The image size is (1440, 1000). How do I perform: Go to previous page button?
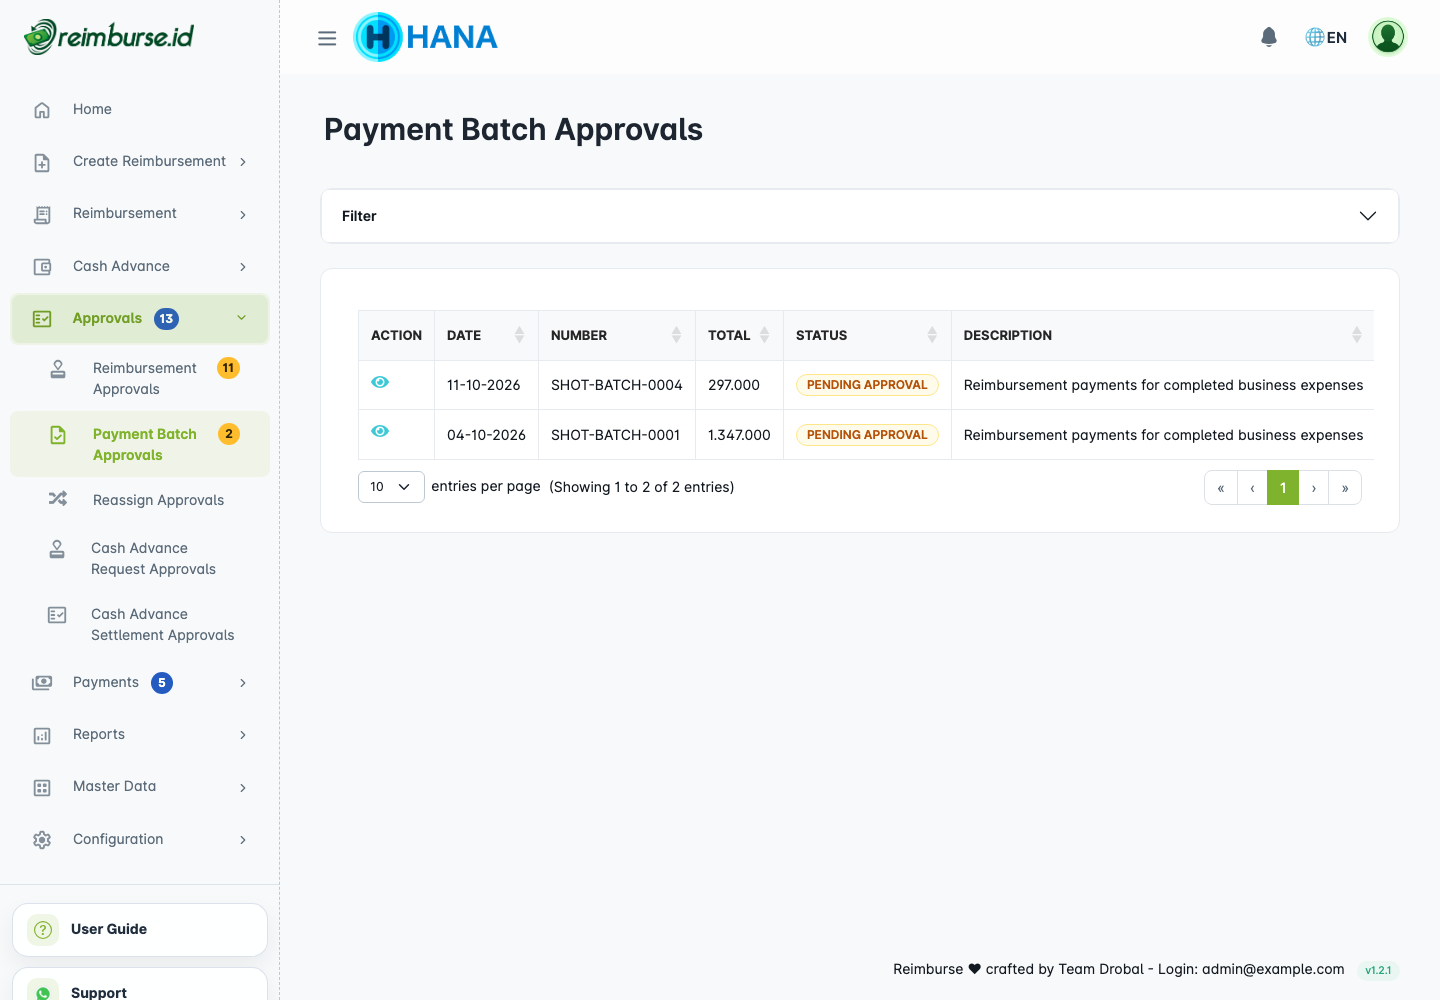pyautogui.click(x=1252, y=488)
